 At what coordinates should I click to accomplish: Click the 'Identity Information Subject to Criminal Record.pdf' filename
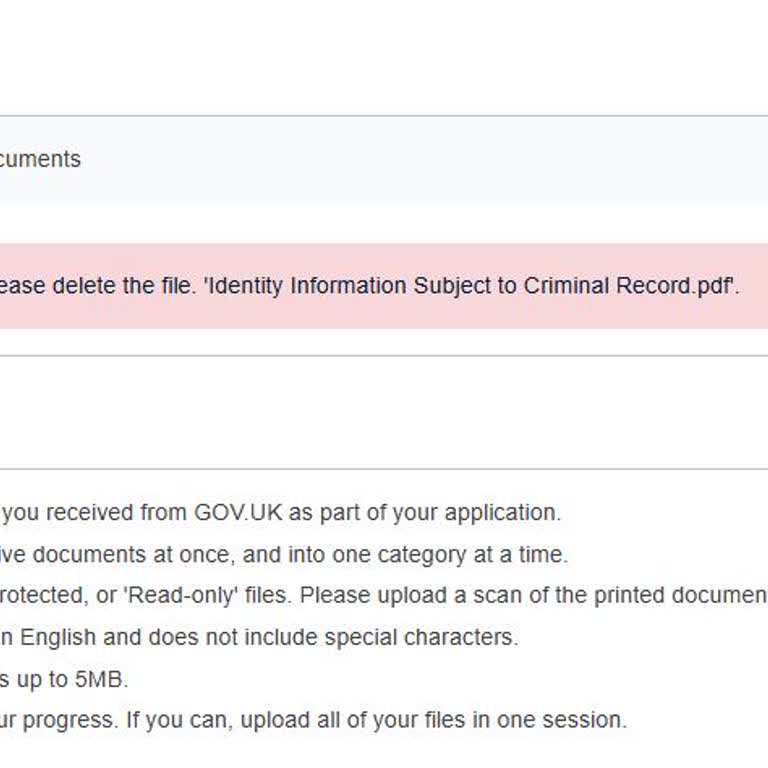click(470, 286)
